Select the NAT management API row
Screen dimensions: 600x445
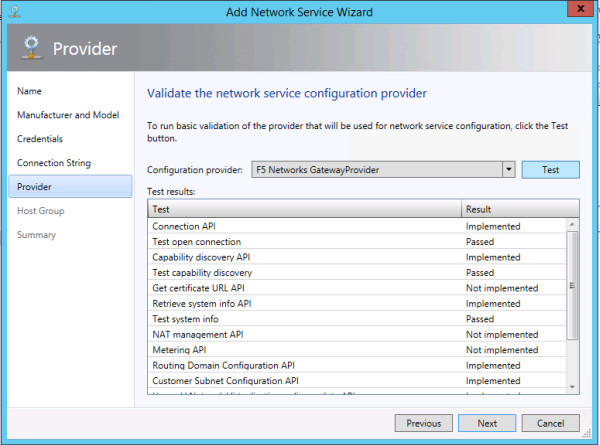point(357,335)
